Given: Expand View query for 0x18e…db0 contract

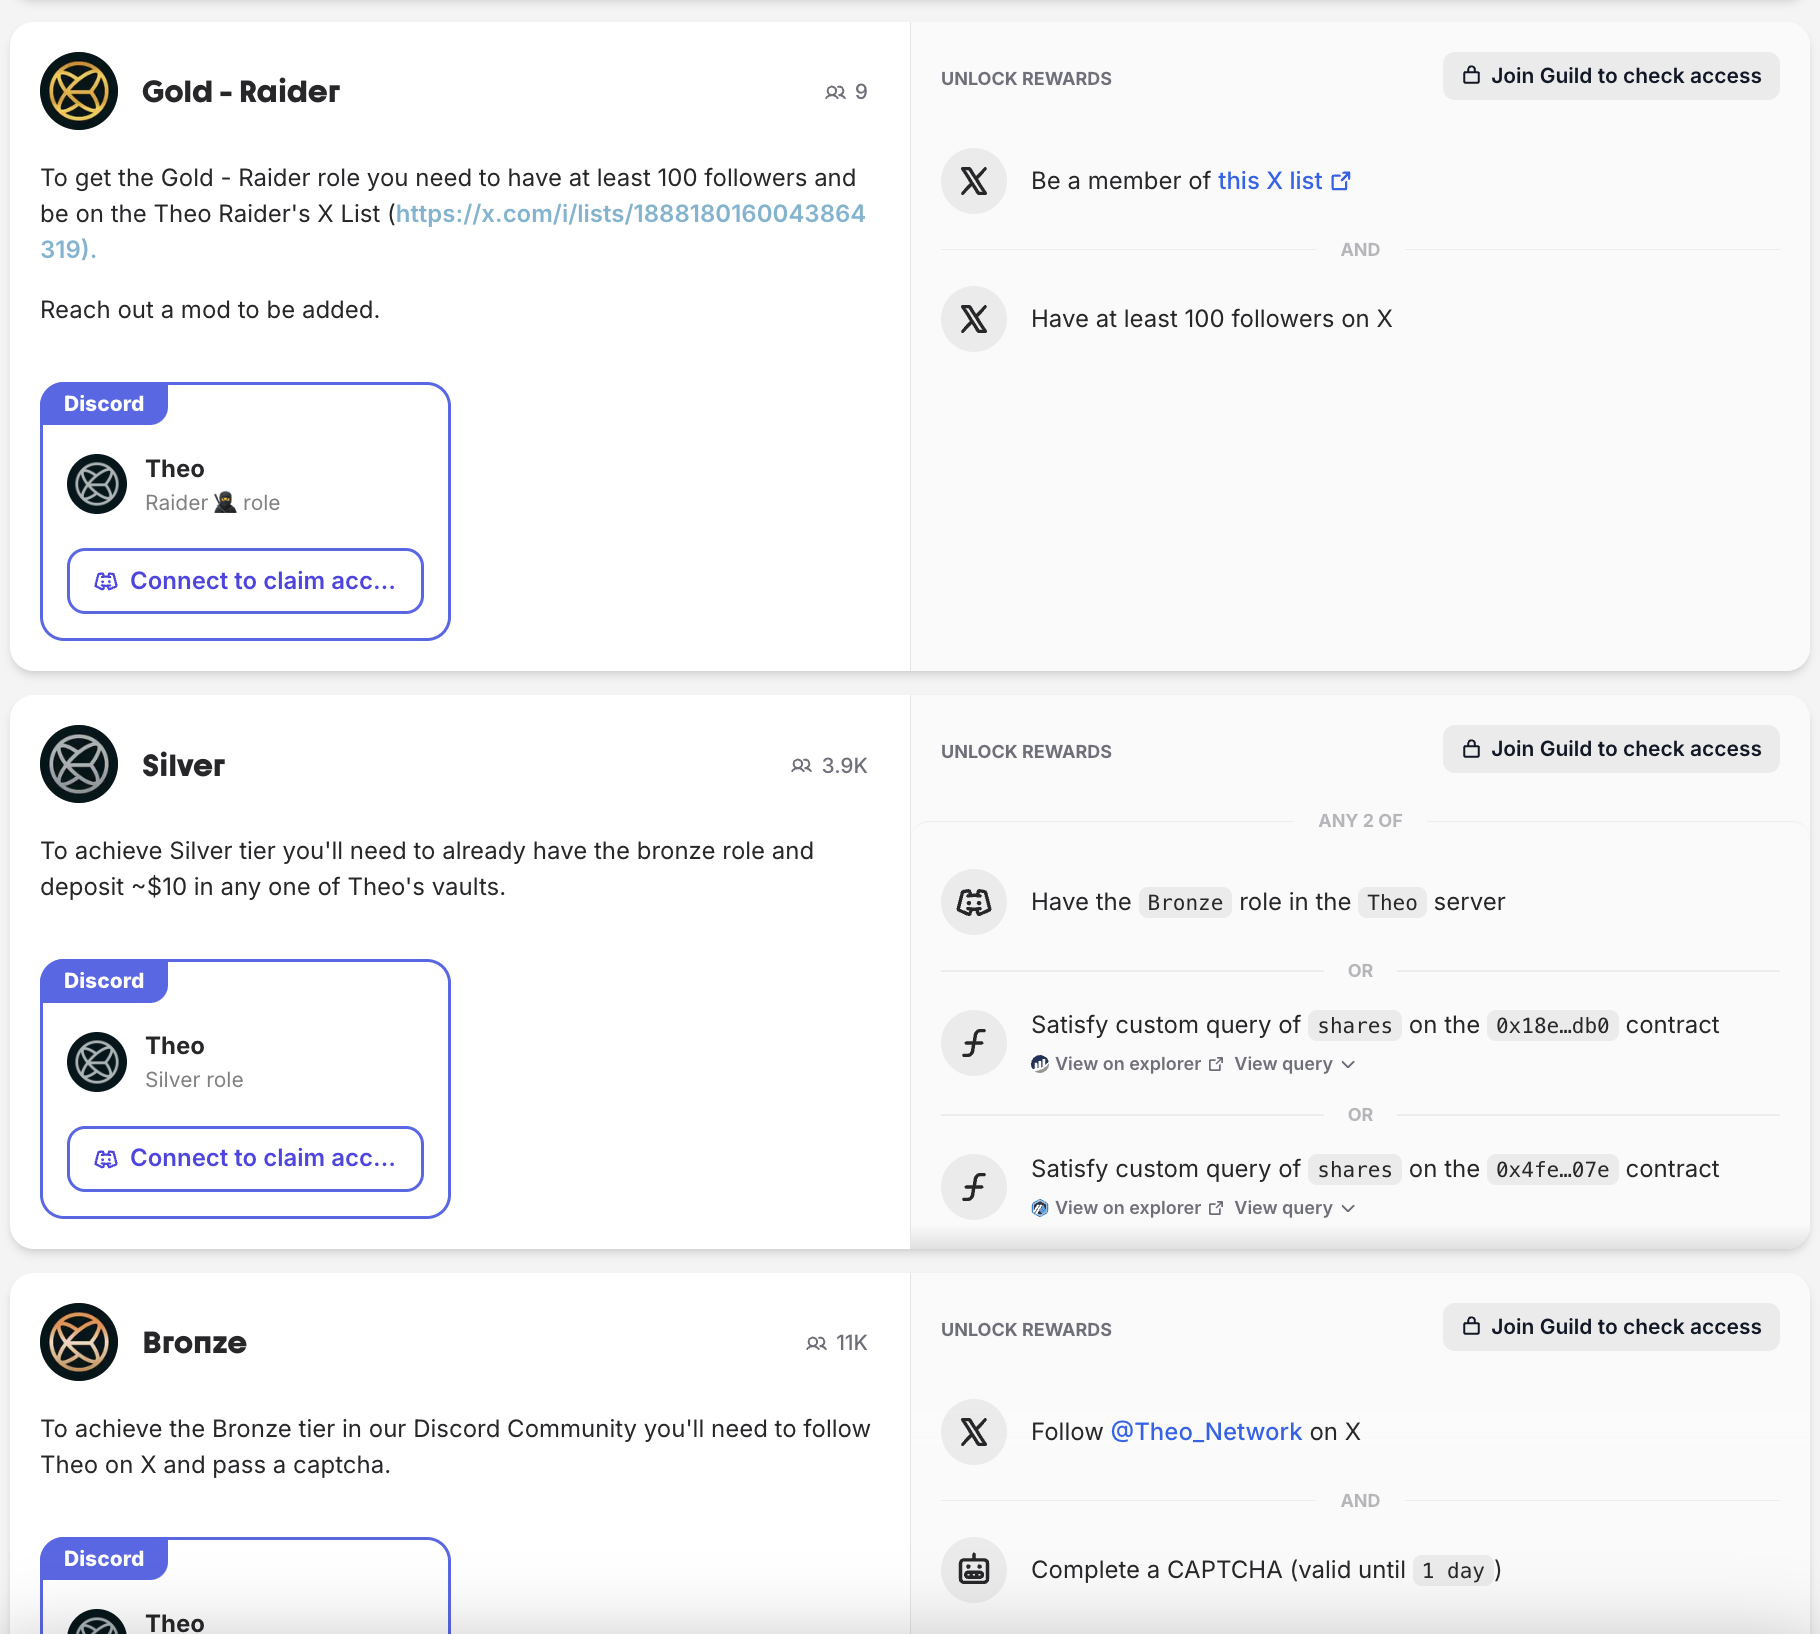Looking at the screenshot, I should tap(1294, 1064).
